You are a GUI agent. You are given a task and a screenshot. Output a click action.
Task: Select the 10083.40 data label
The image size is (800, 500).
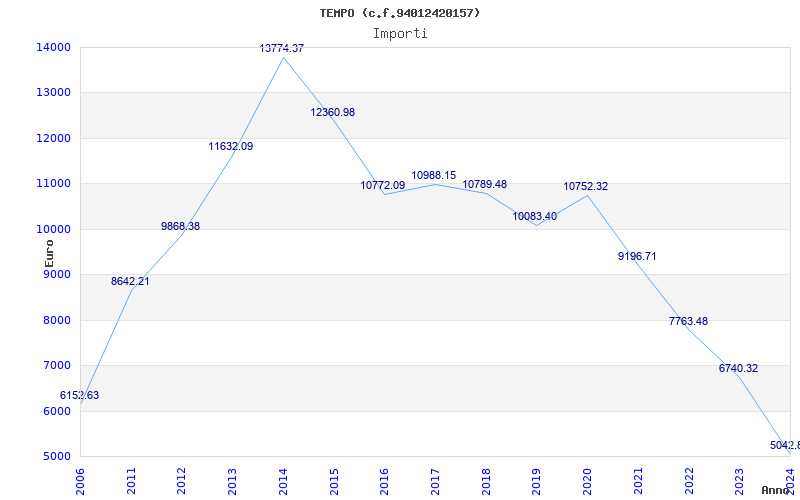point(535,216)
